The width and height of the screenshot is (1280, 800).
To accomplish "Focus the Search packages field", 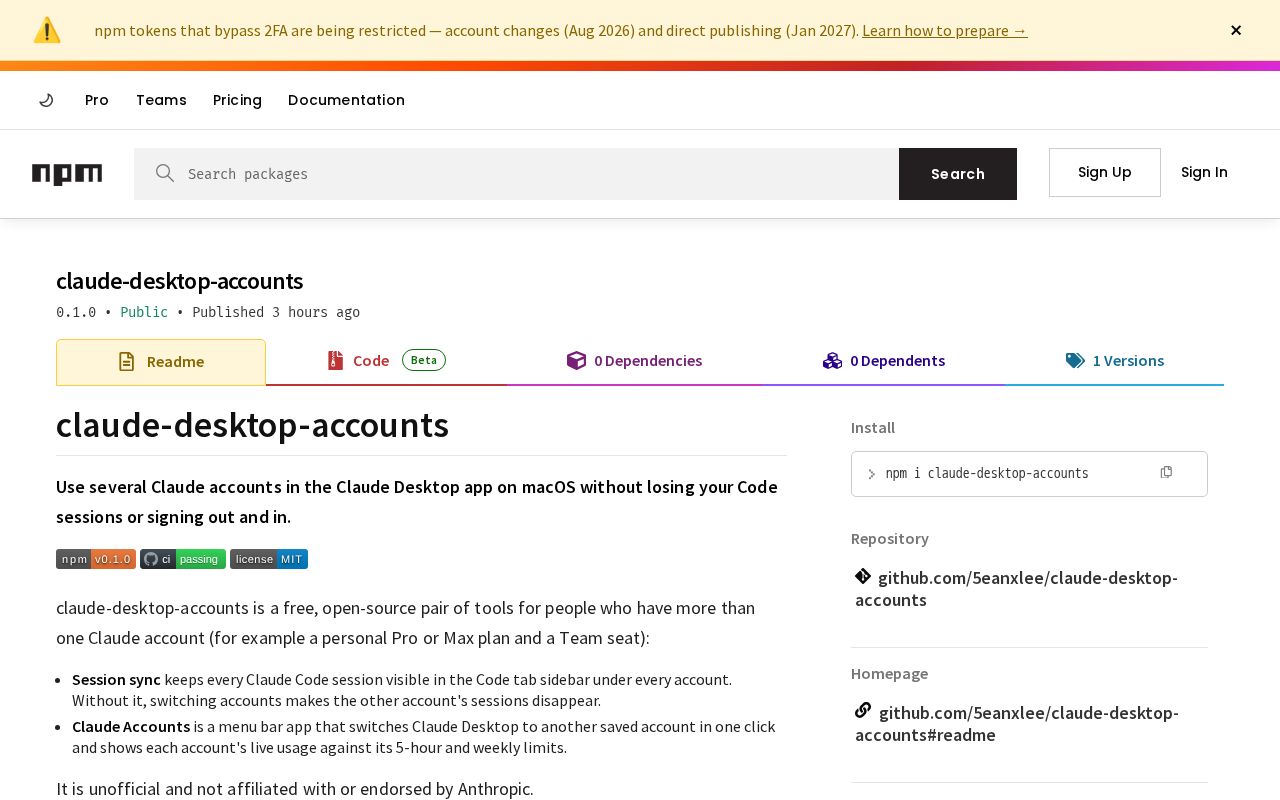I will coord(516,174).
